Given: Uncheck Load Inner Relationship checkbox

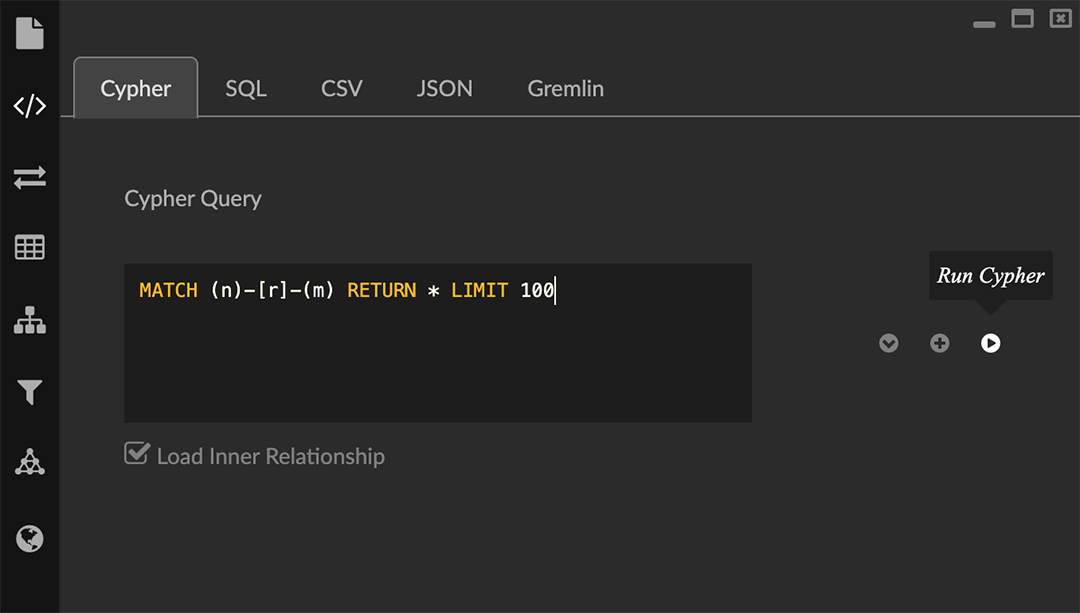Looking at the screenshot, I should [136, 454].
